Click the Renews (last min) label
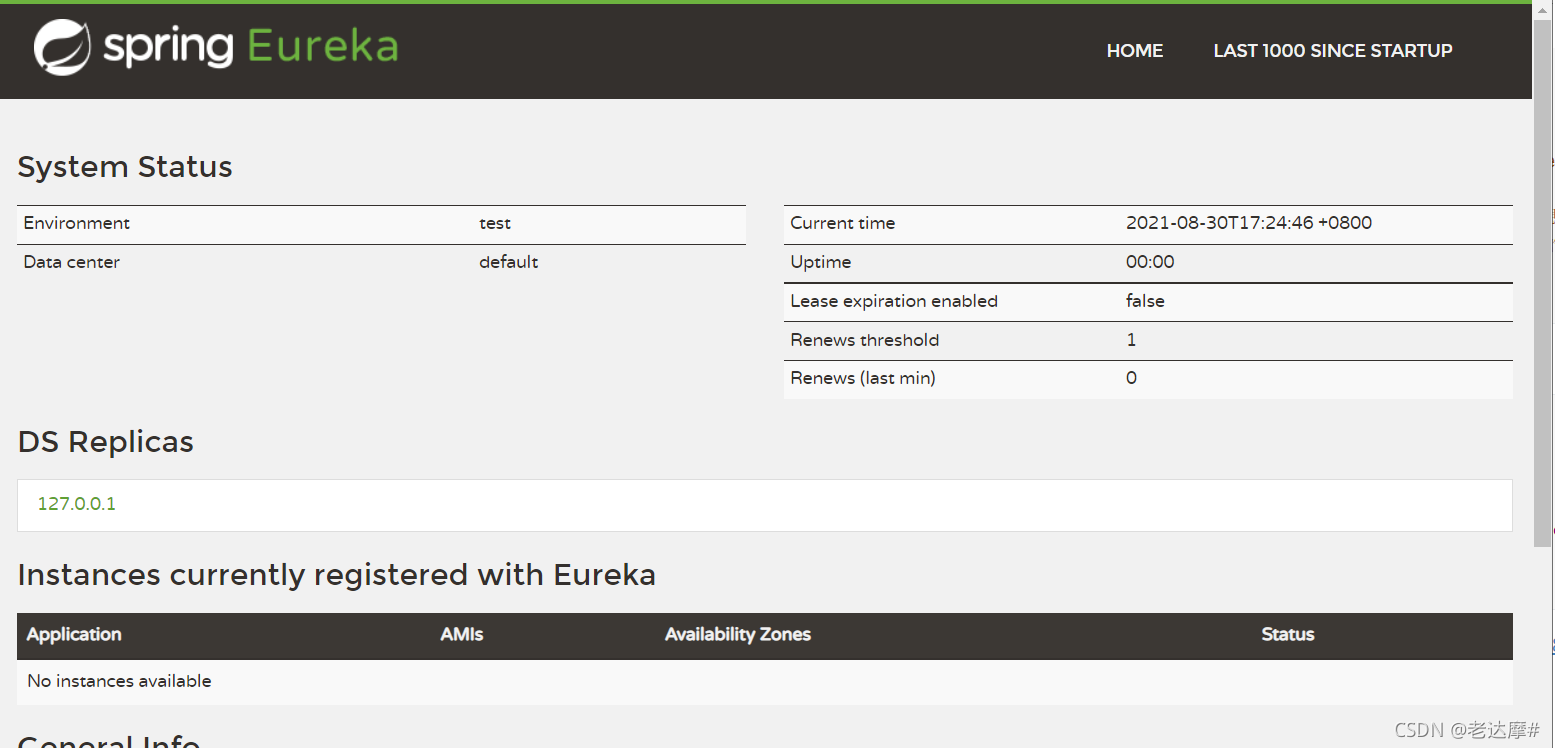1555x748 pixels. point(863,379)
